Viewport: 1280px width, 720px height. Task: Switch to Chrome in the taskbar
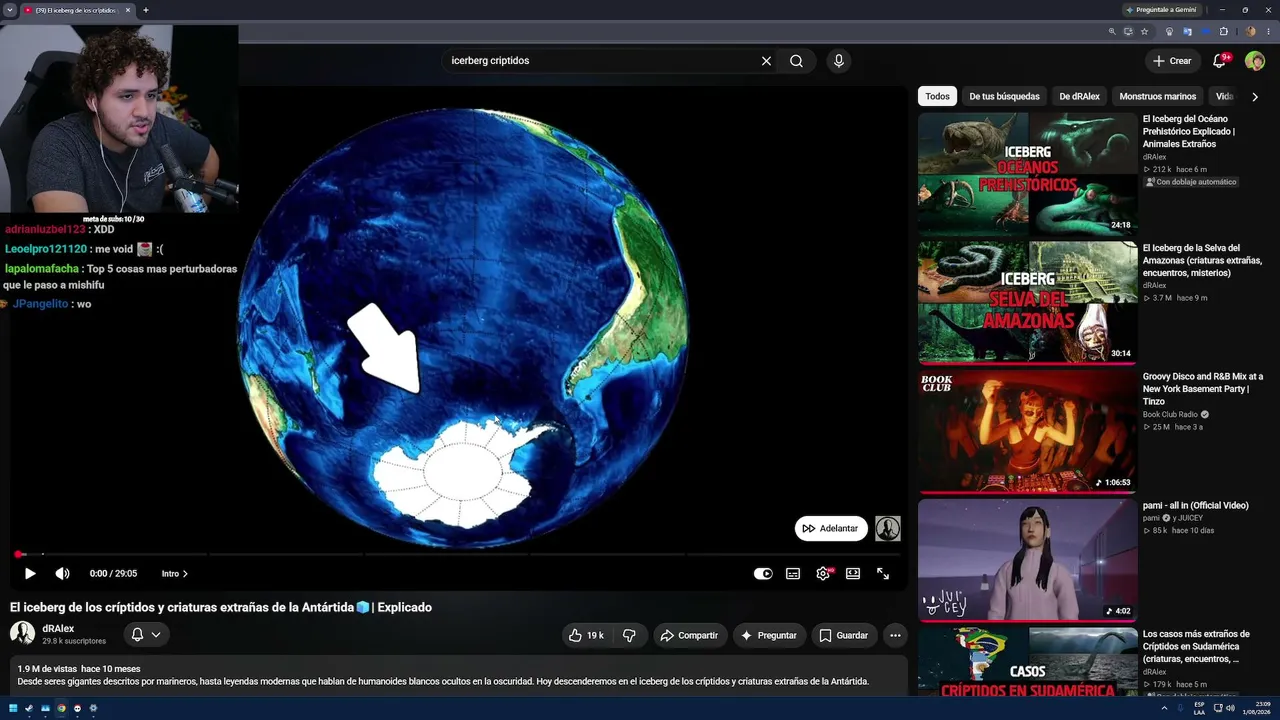[61, 708]
